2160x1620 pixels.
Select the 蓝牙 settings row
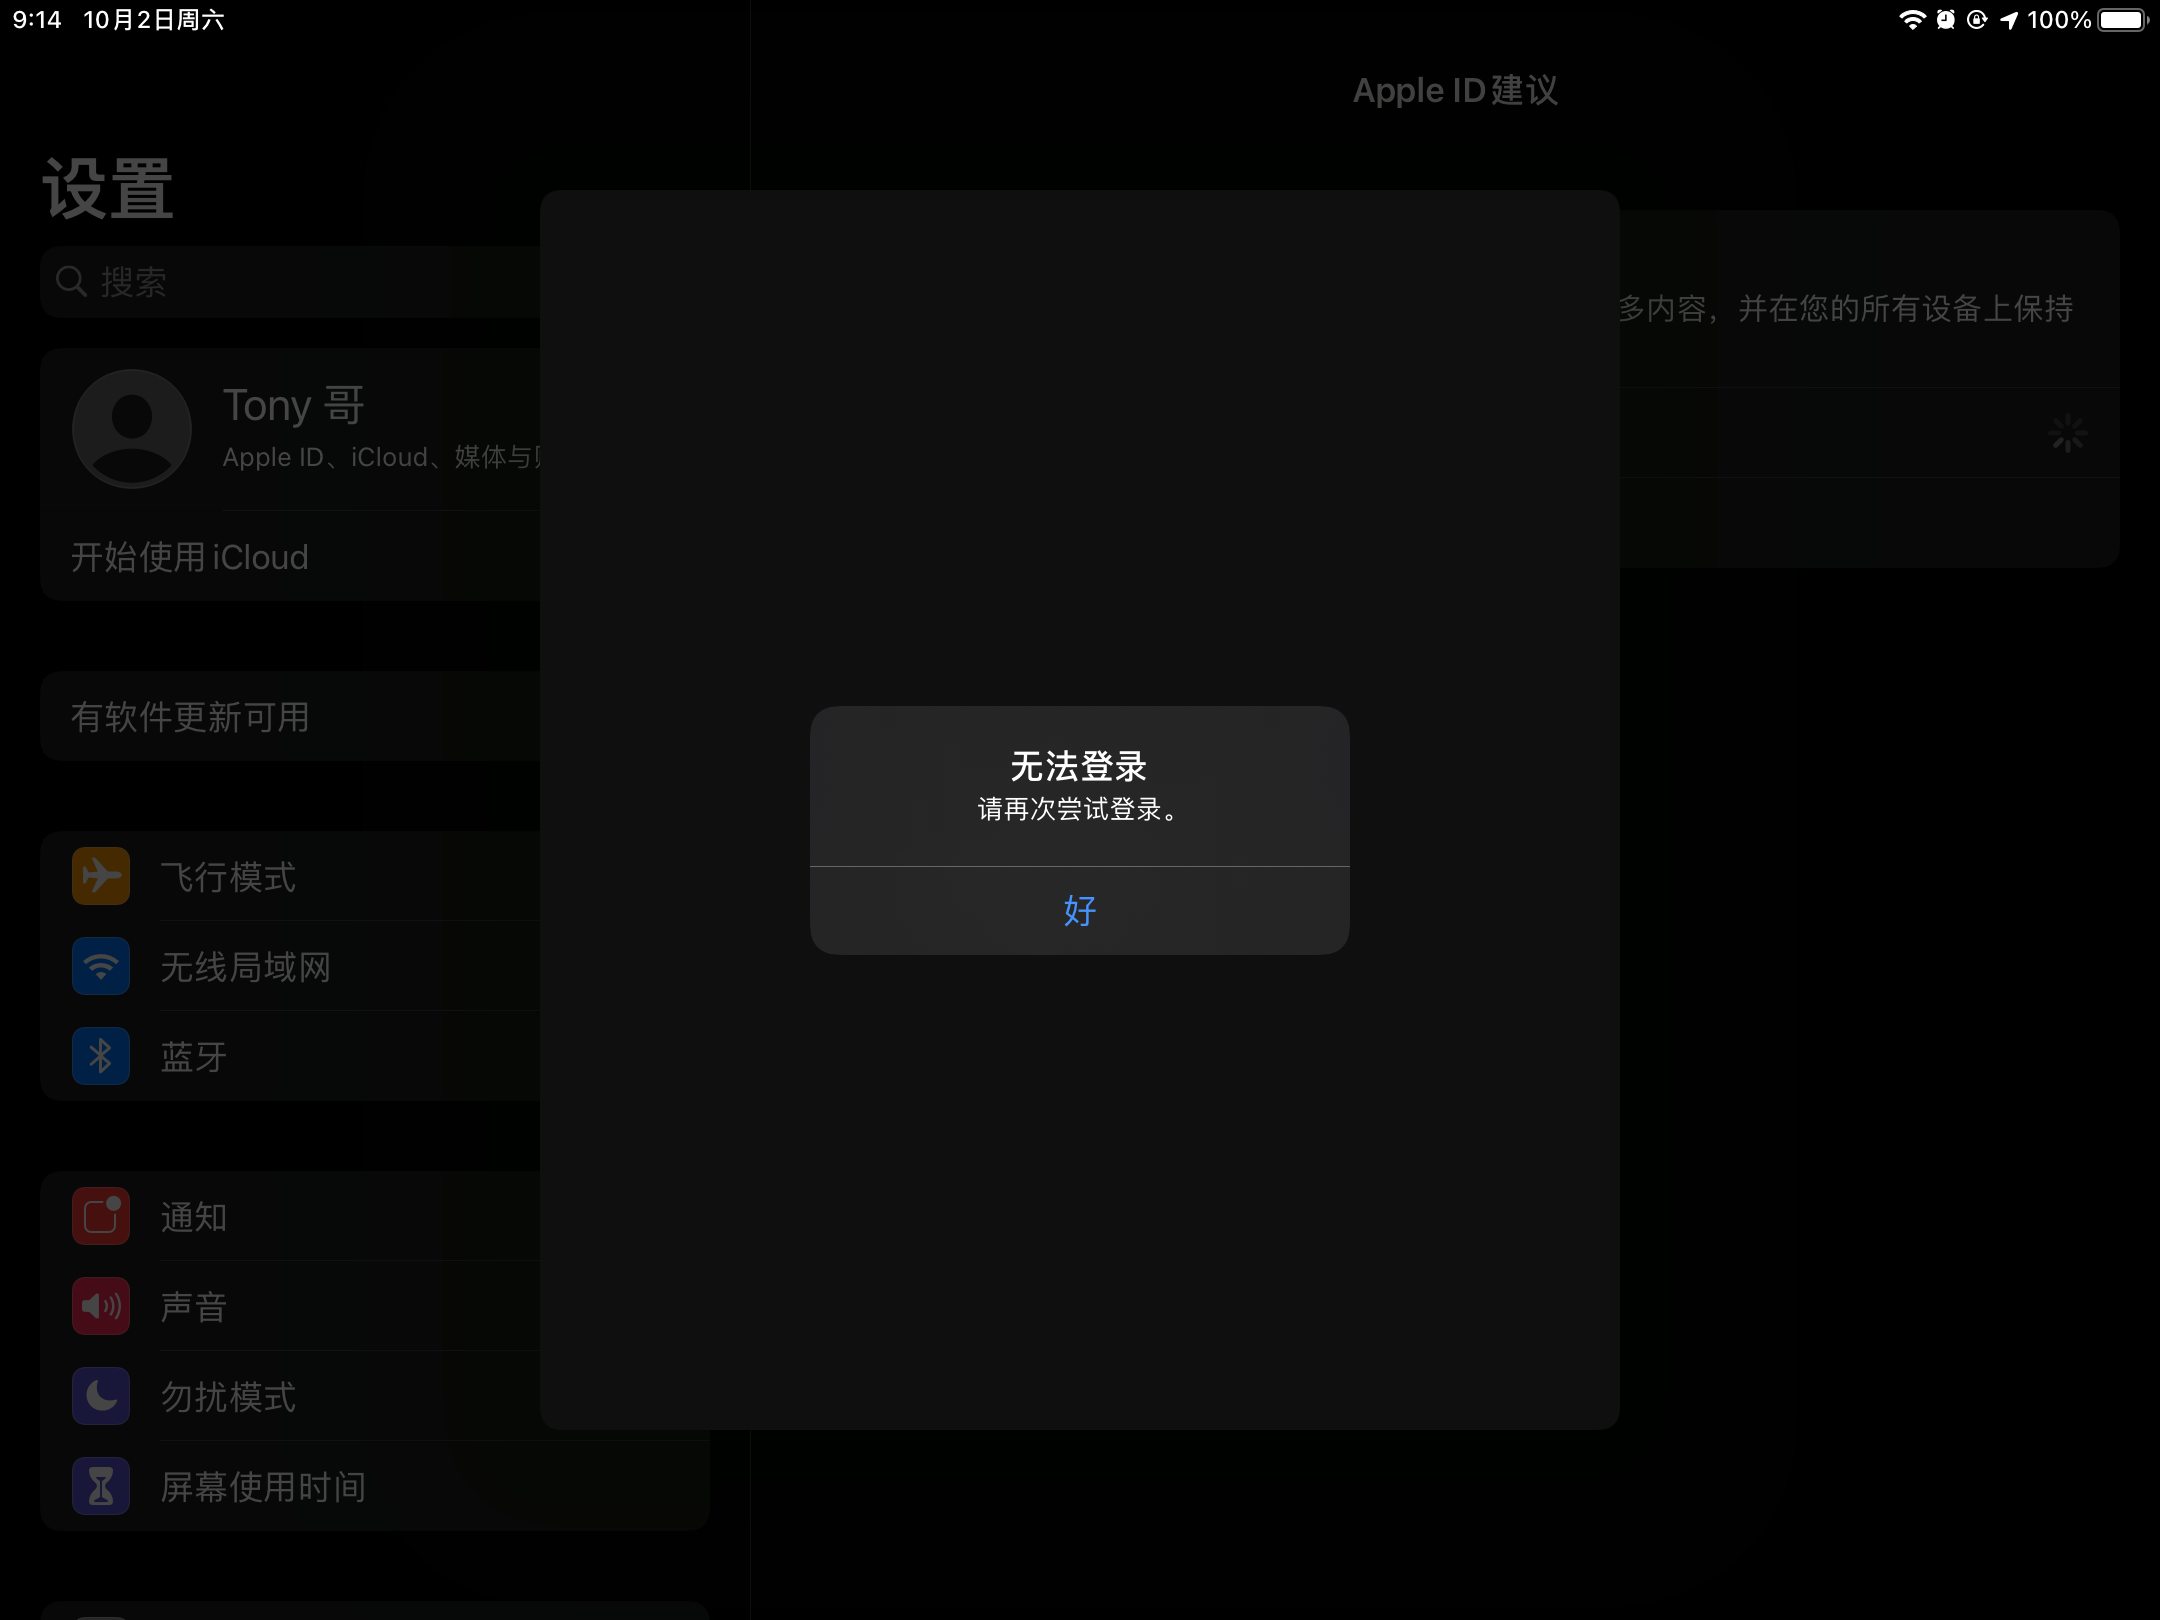tap(194, 1057)
